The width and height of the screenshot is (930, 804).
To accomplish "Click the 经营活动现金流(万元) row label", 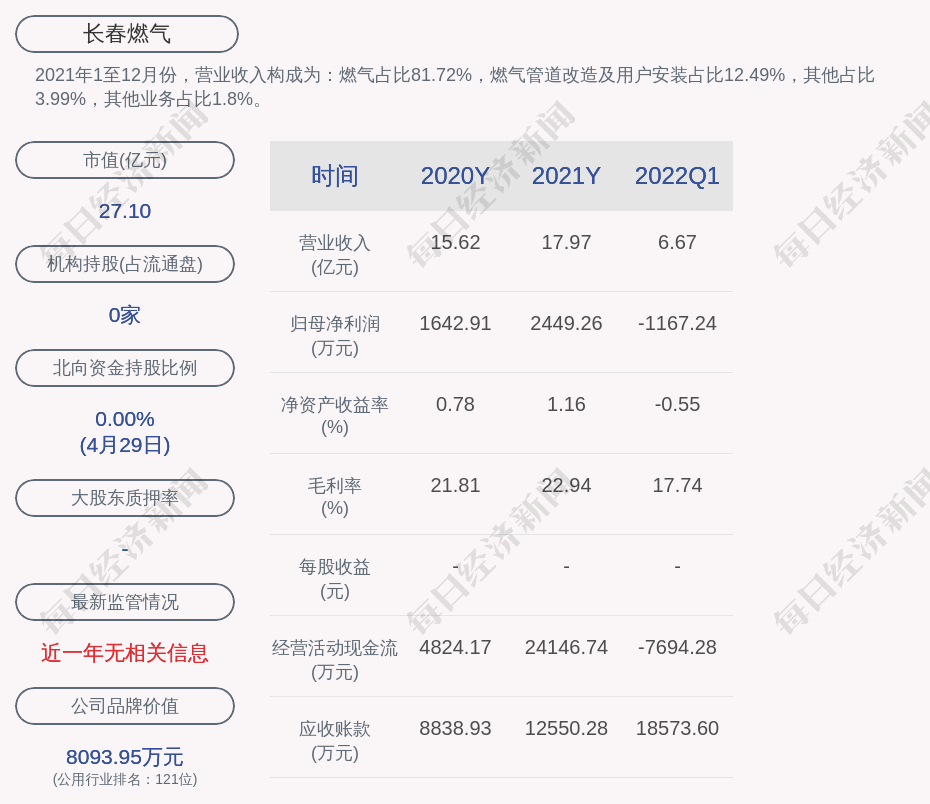I will click(335, 659).
